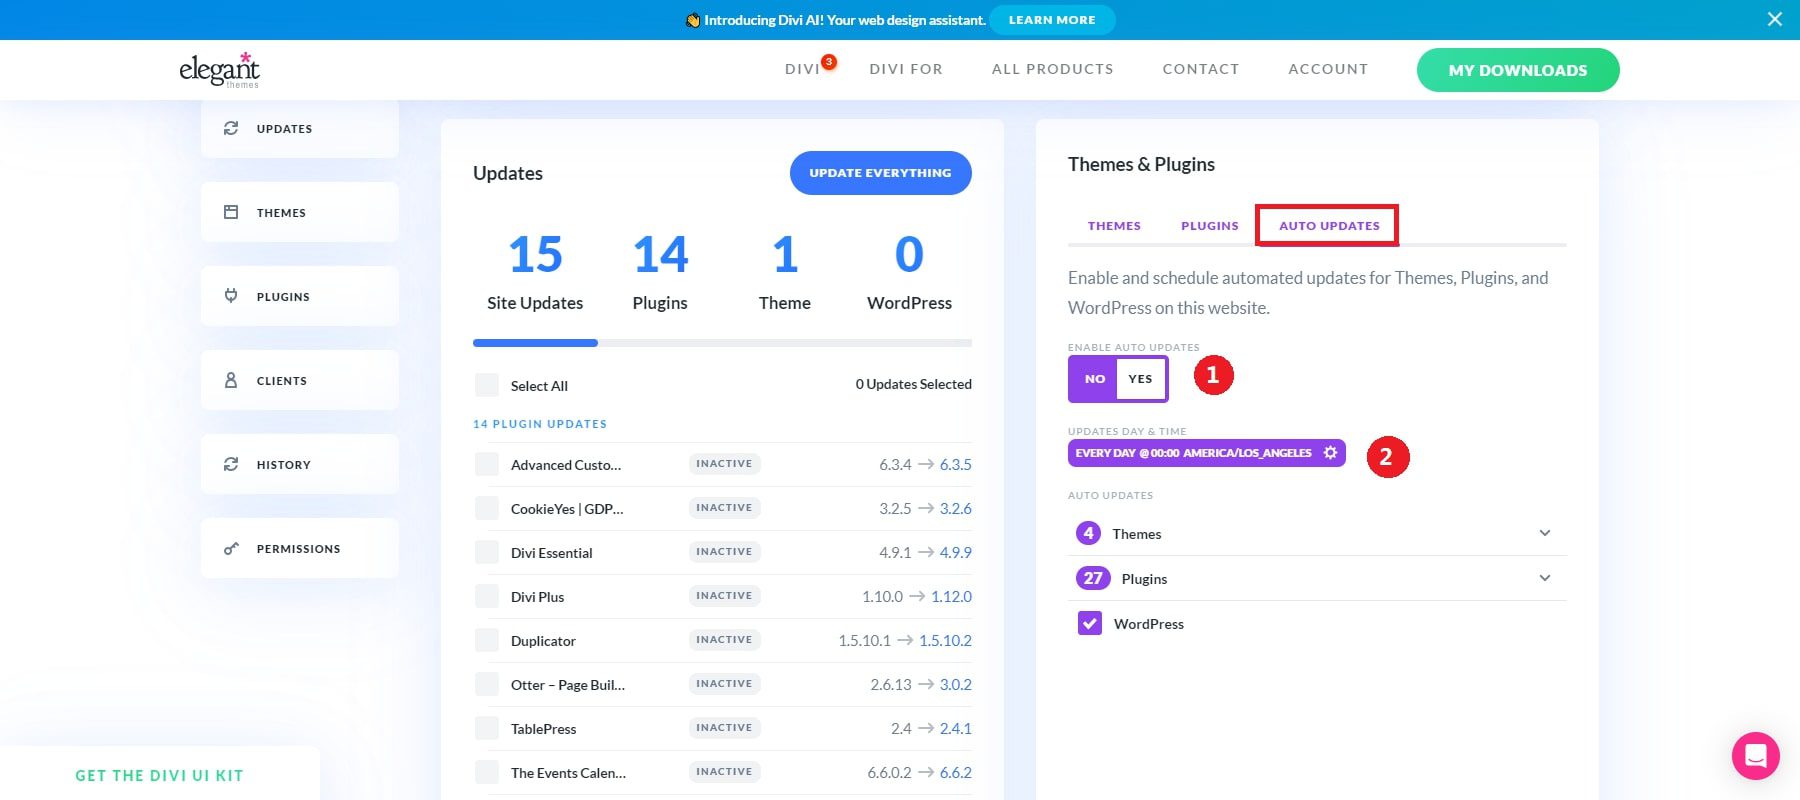Uncheck the WordPress auto update checkbox
The height and width of the screenshot is (800, 1800).
pyautogui.click(x=1090, y=623)
